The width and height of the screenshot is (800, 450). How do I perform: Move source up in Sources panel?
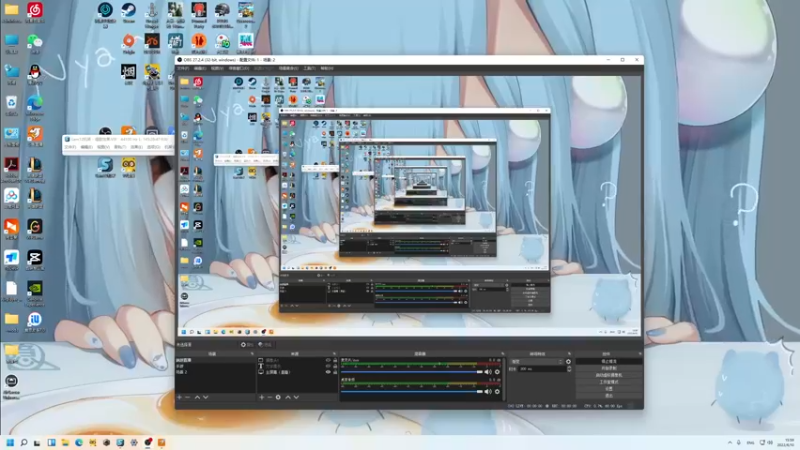288,397
